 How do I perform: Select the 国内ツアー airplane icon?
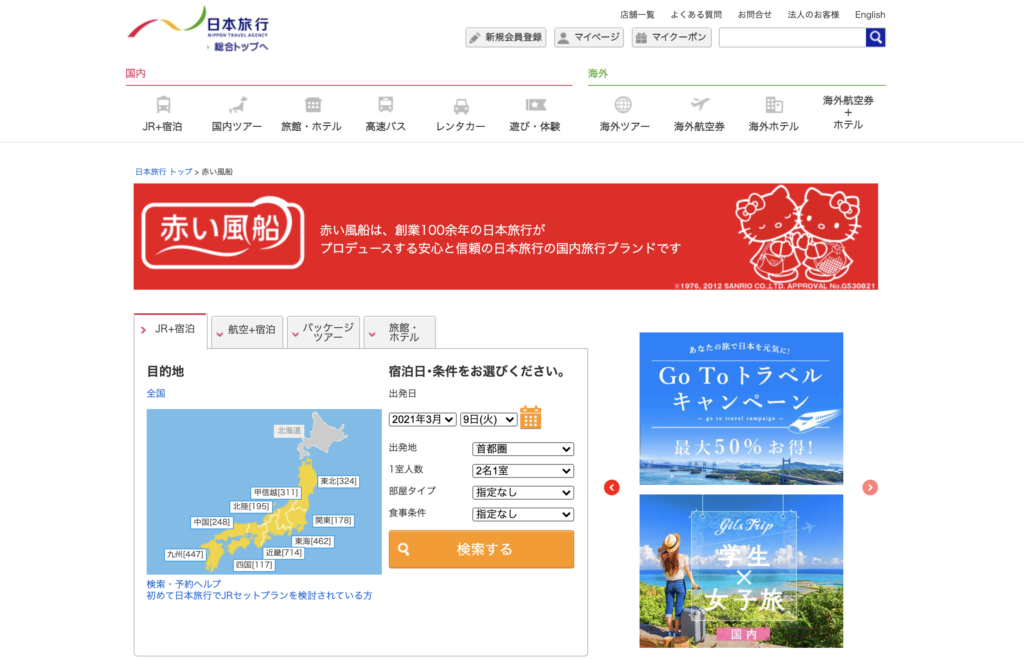[237, 104]
